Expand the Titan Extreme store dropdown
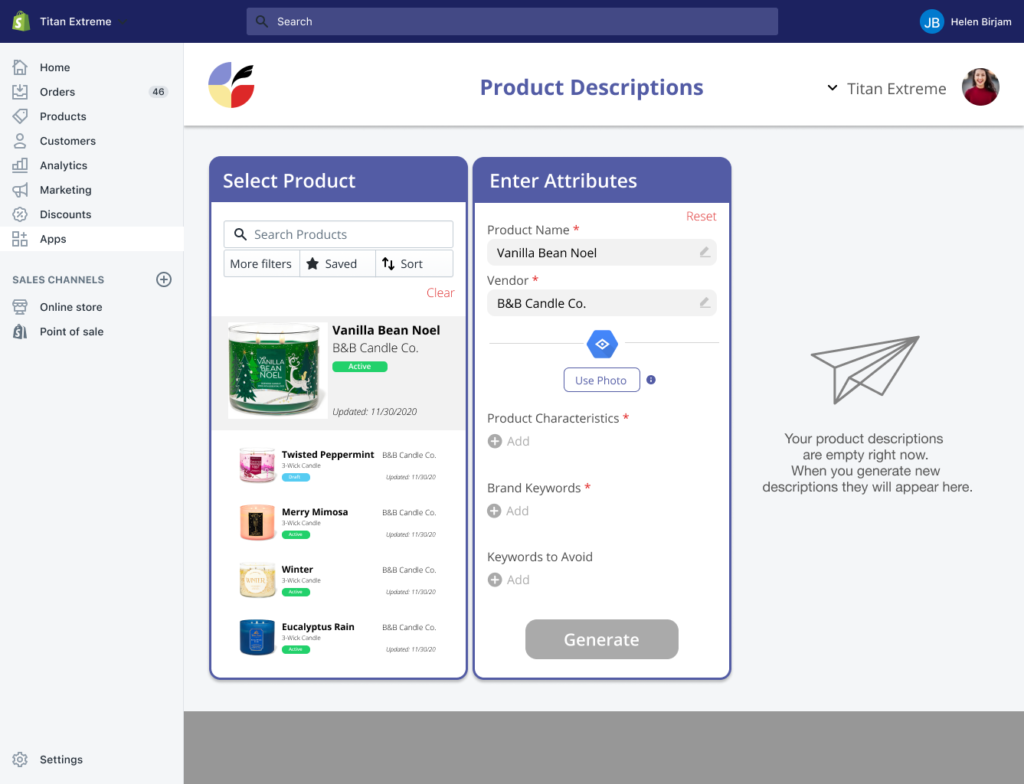The height and width of the screenshot is (784, 1024). 832,88
